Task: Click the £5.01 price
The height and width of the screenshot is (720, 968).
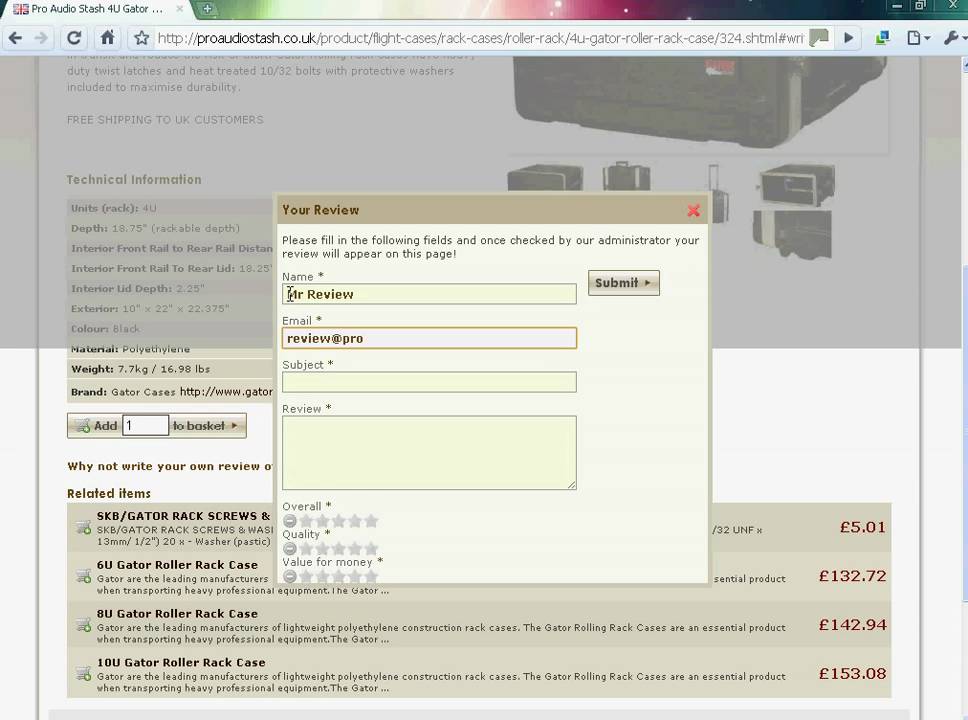Action: [x=862, y=527]
